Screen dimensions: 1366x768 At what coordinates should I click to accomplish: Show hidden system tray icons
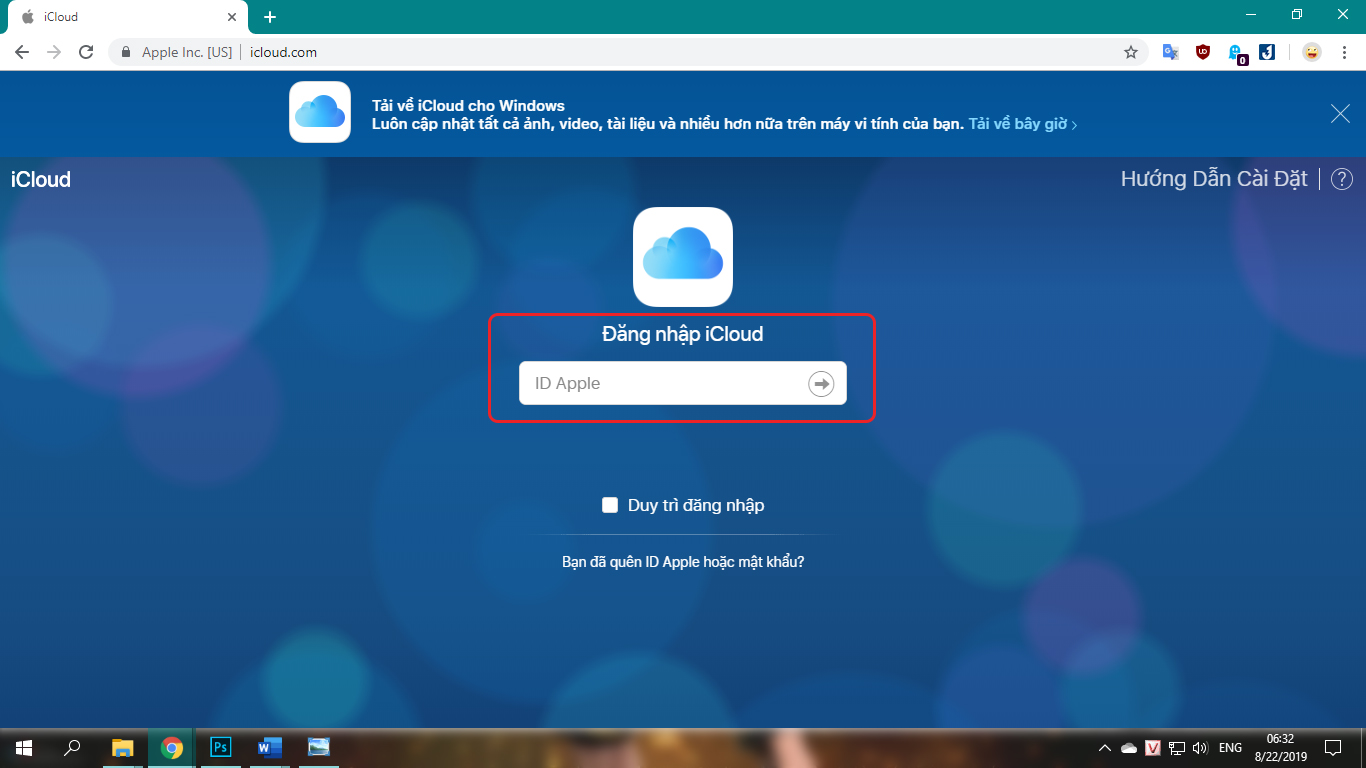(1105, 748)
